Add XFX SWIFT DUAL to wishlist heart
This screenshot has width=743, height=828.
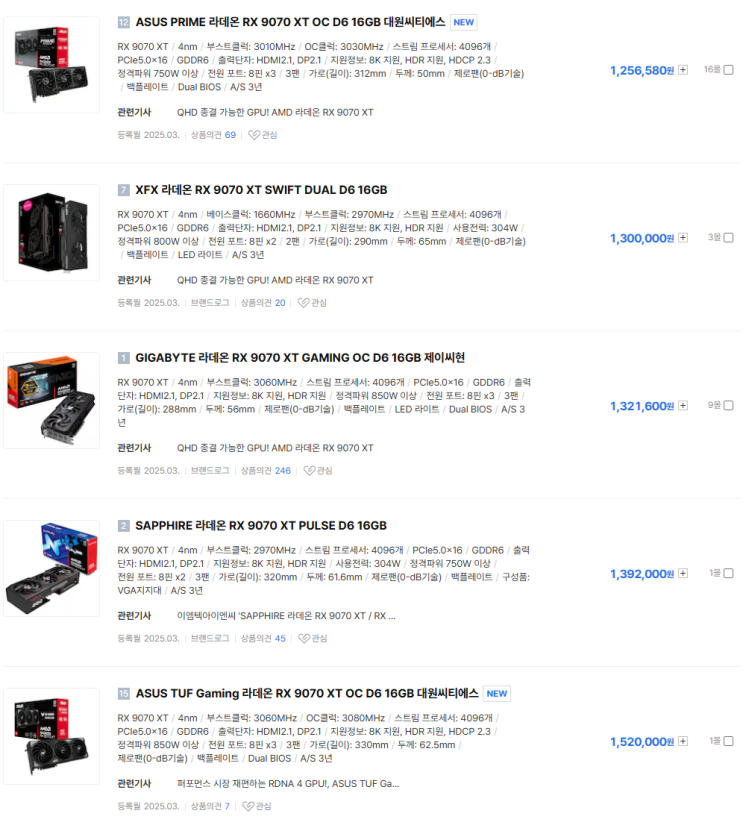[303, 303]
